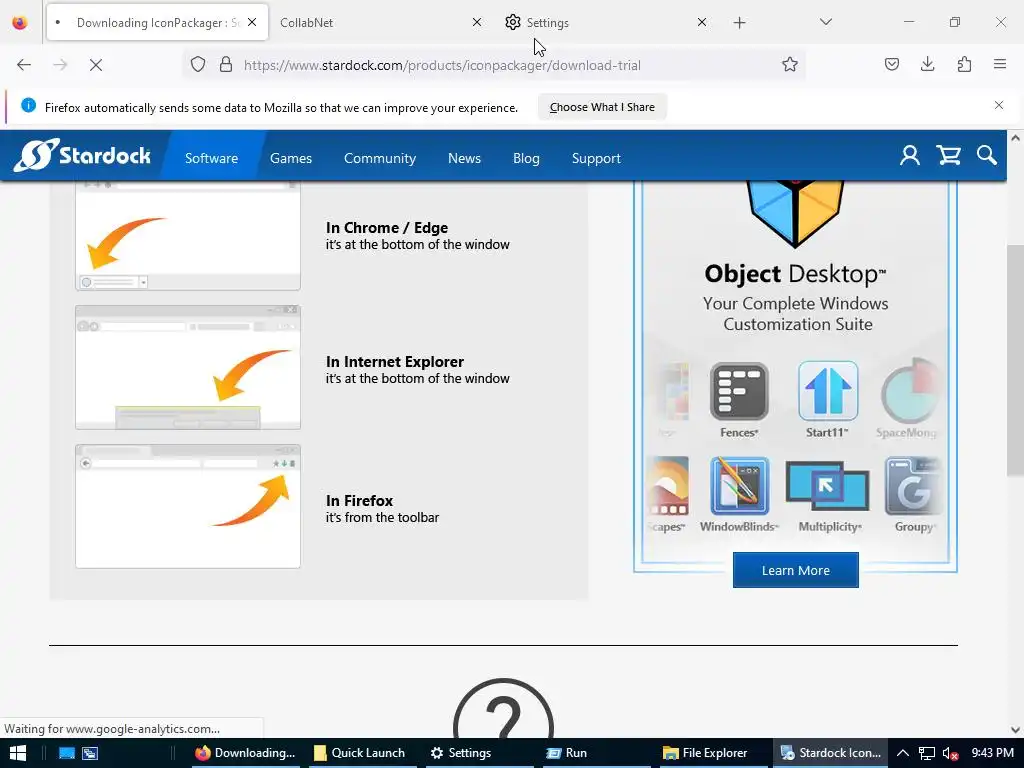Screen dimensions: 1024x768
Task: Click the scrollbar up arrow
Action: (1015, 138)
